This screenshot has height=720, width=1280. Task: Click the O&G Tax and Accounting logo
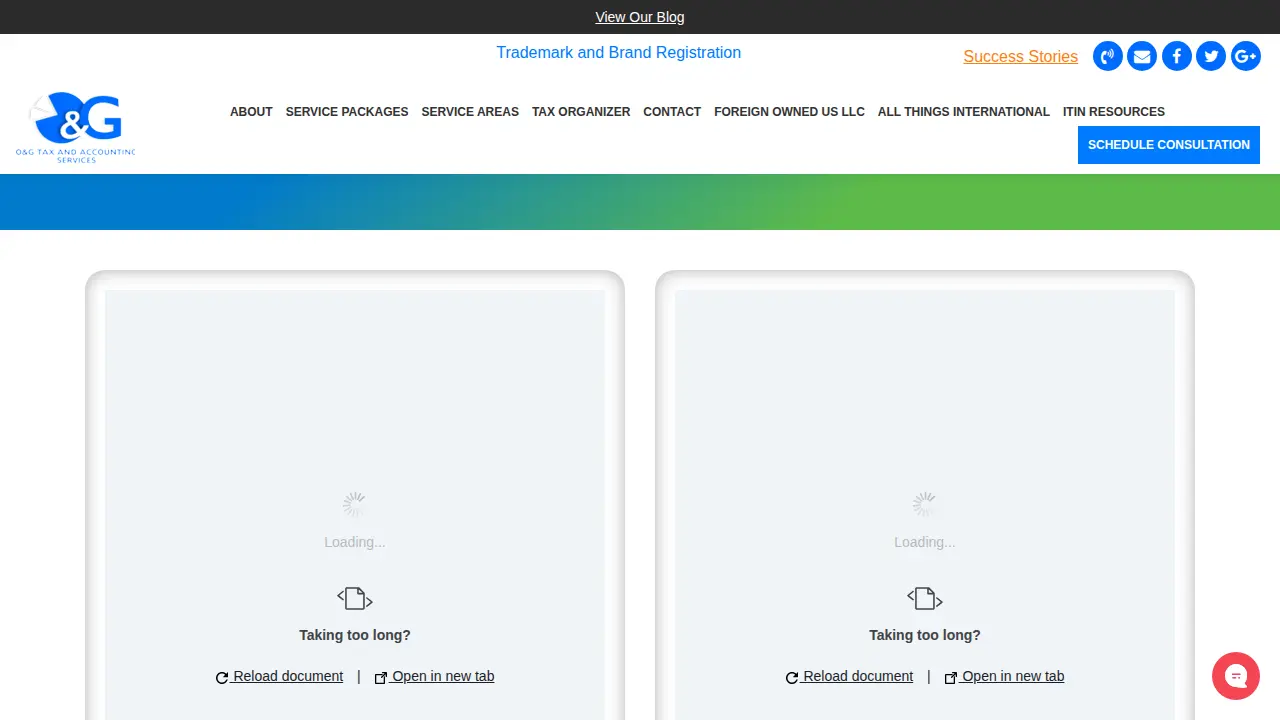[x=76, y=128]
